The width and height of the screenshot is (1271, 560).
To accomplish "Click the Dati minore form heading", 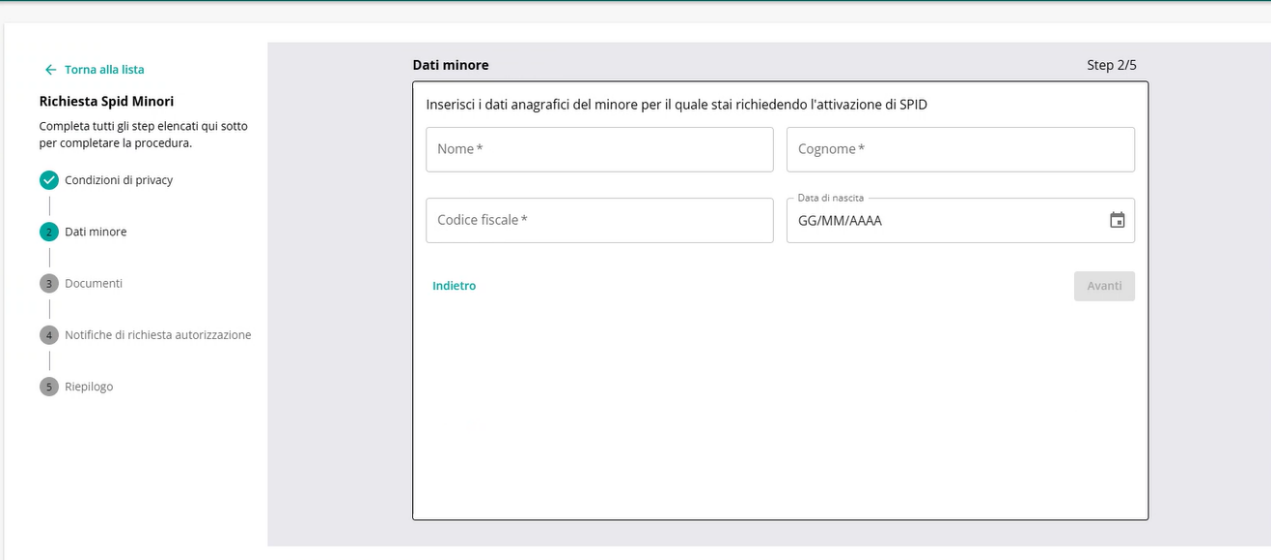I will click(451, 65).
